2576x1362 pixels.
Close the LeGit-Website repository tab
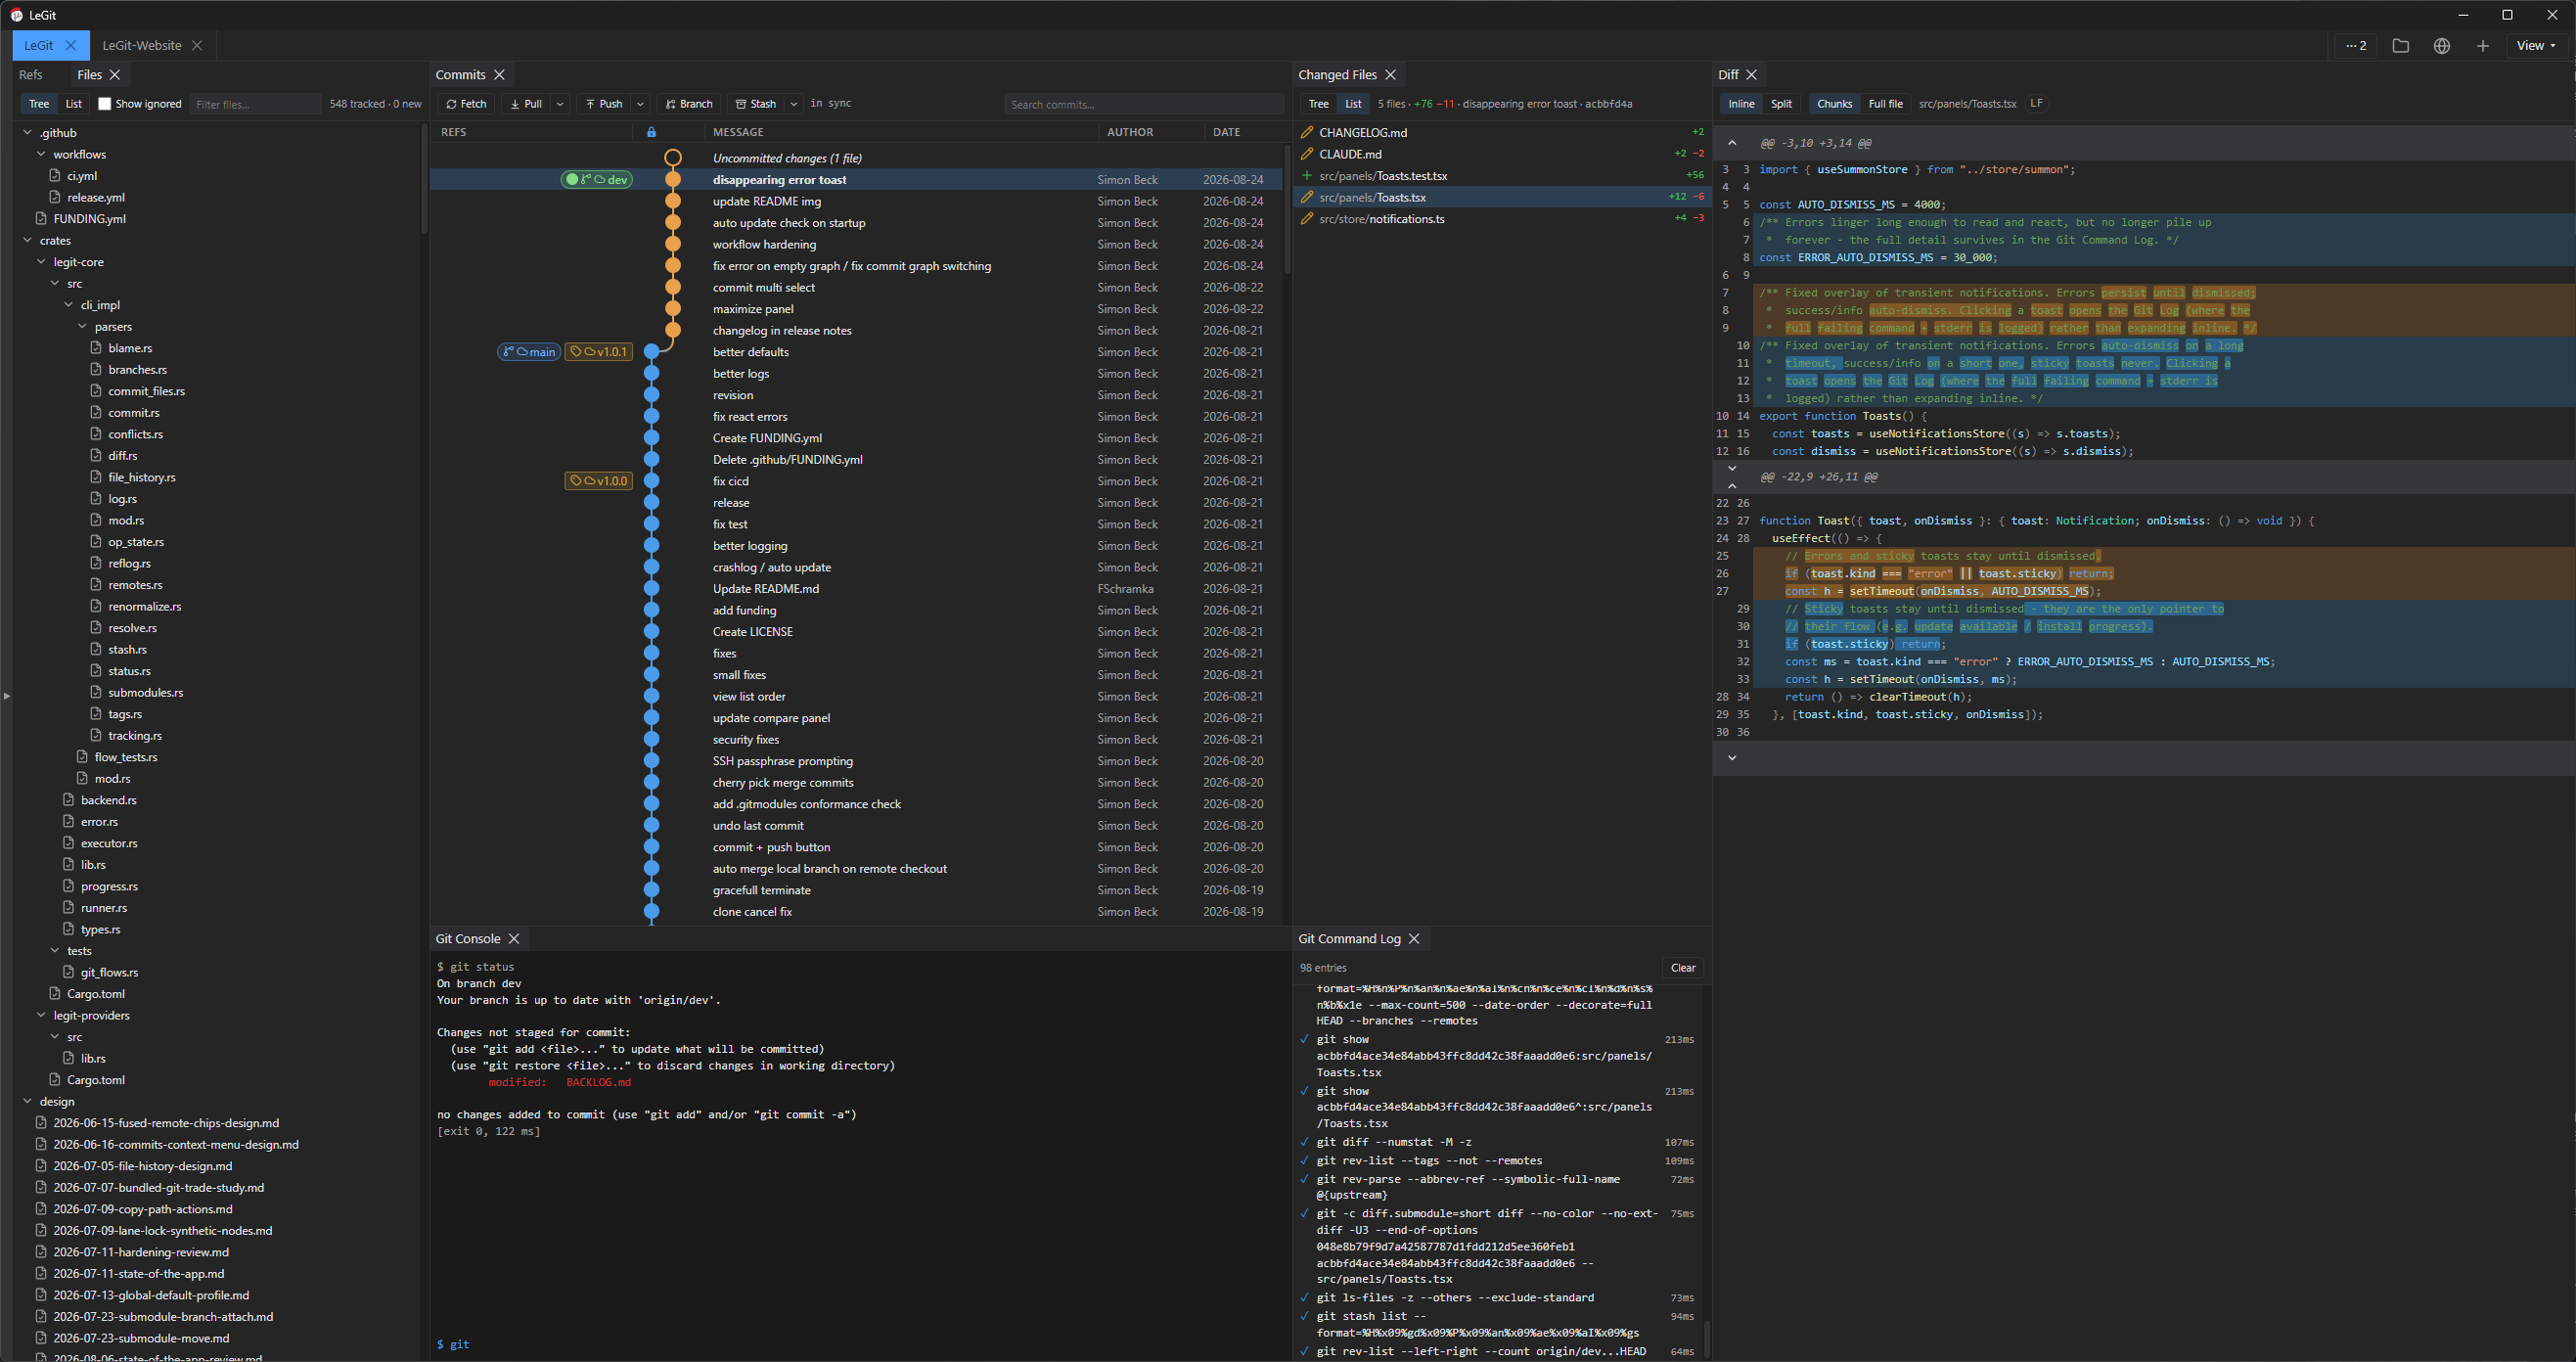(197, 46)
